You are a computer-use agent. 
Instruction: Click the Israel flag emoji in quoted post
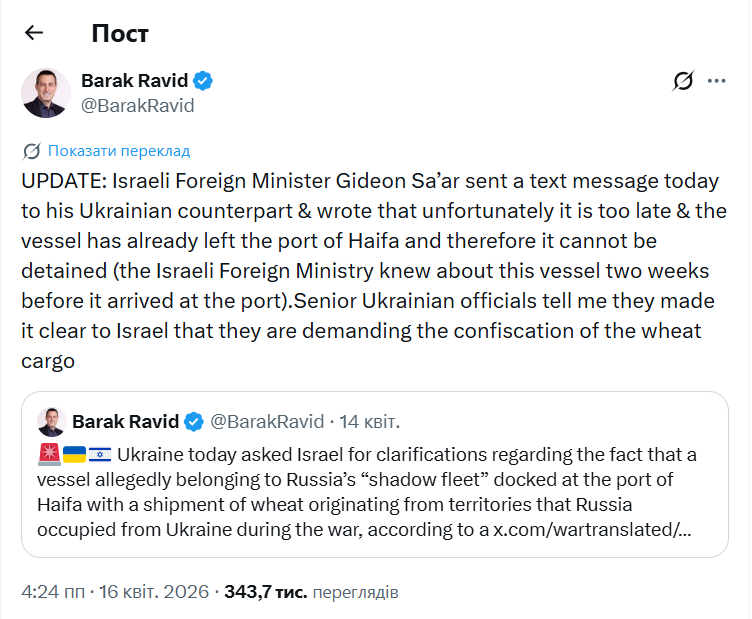pos(100,455)
